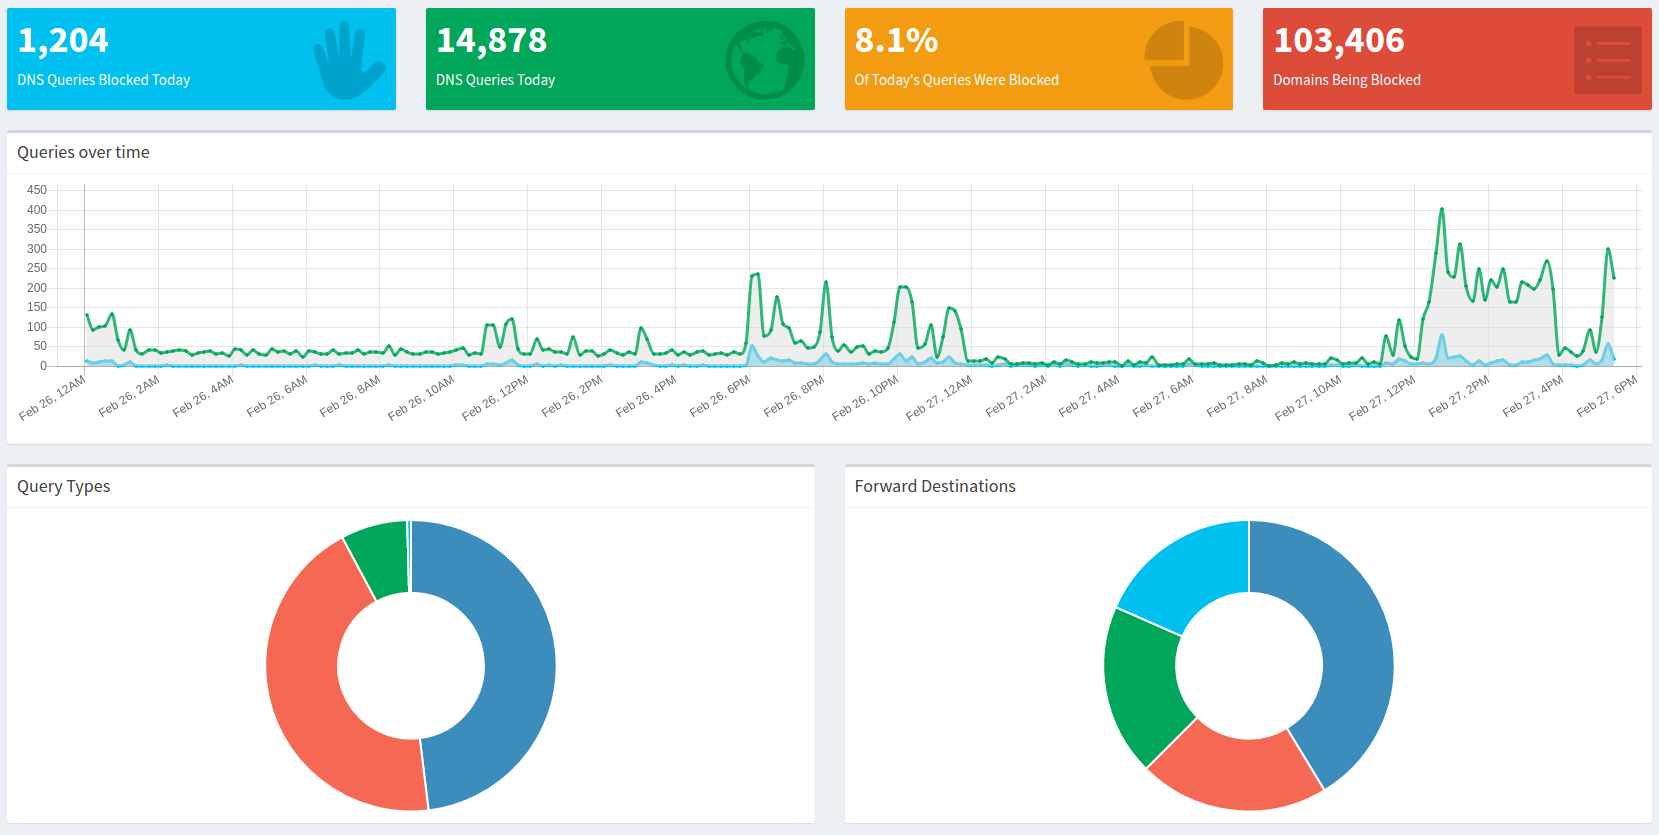This screenshot has height=835, width=1659.
Task: Click the 8.1% blocked percentage value
Action: 896,40
